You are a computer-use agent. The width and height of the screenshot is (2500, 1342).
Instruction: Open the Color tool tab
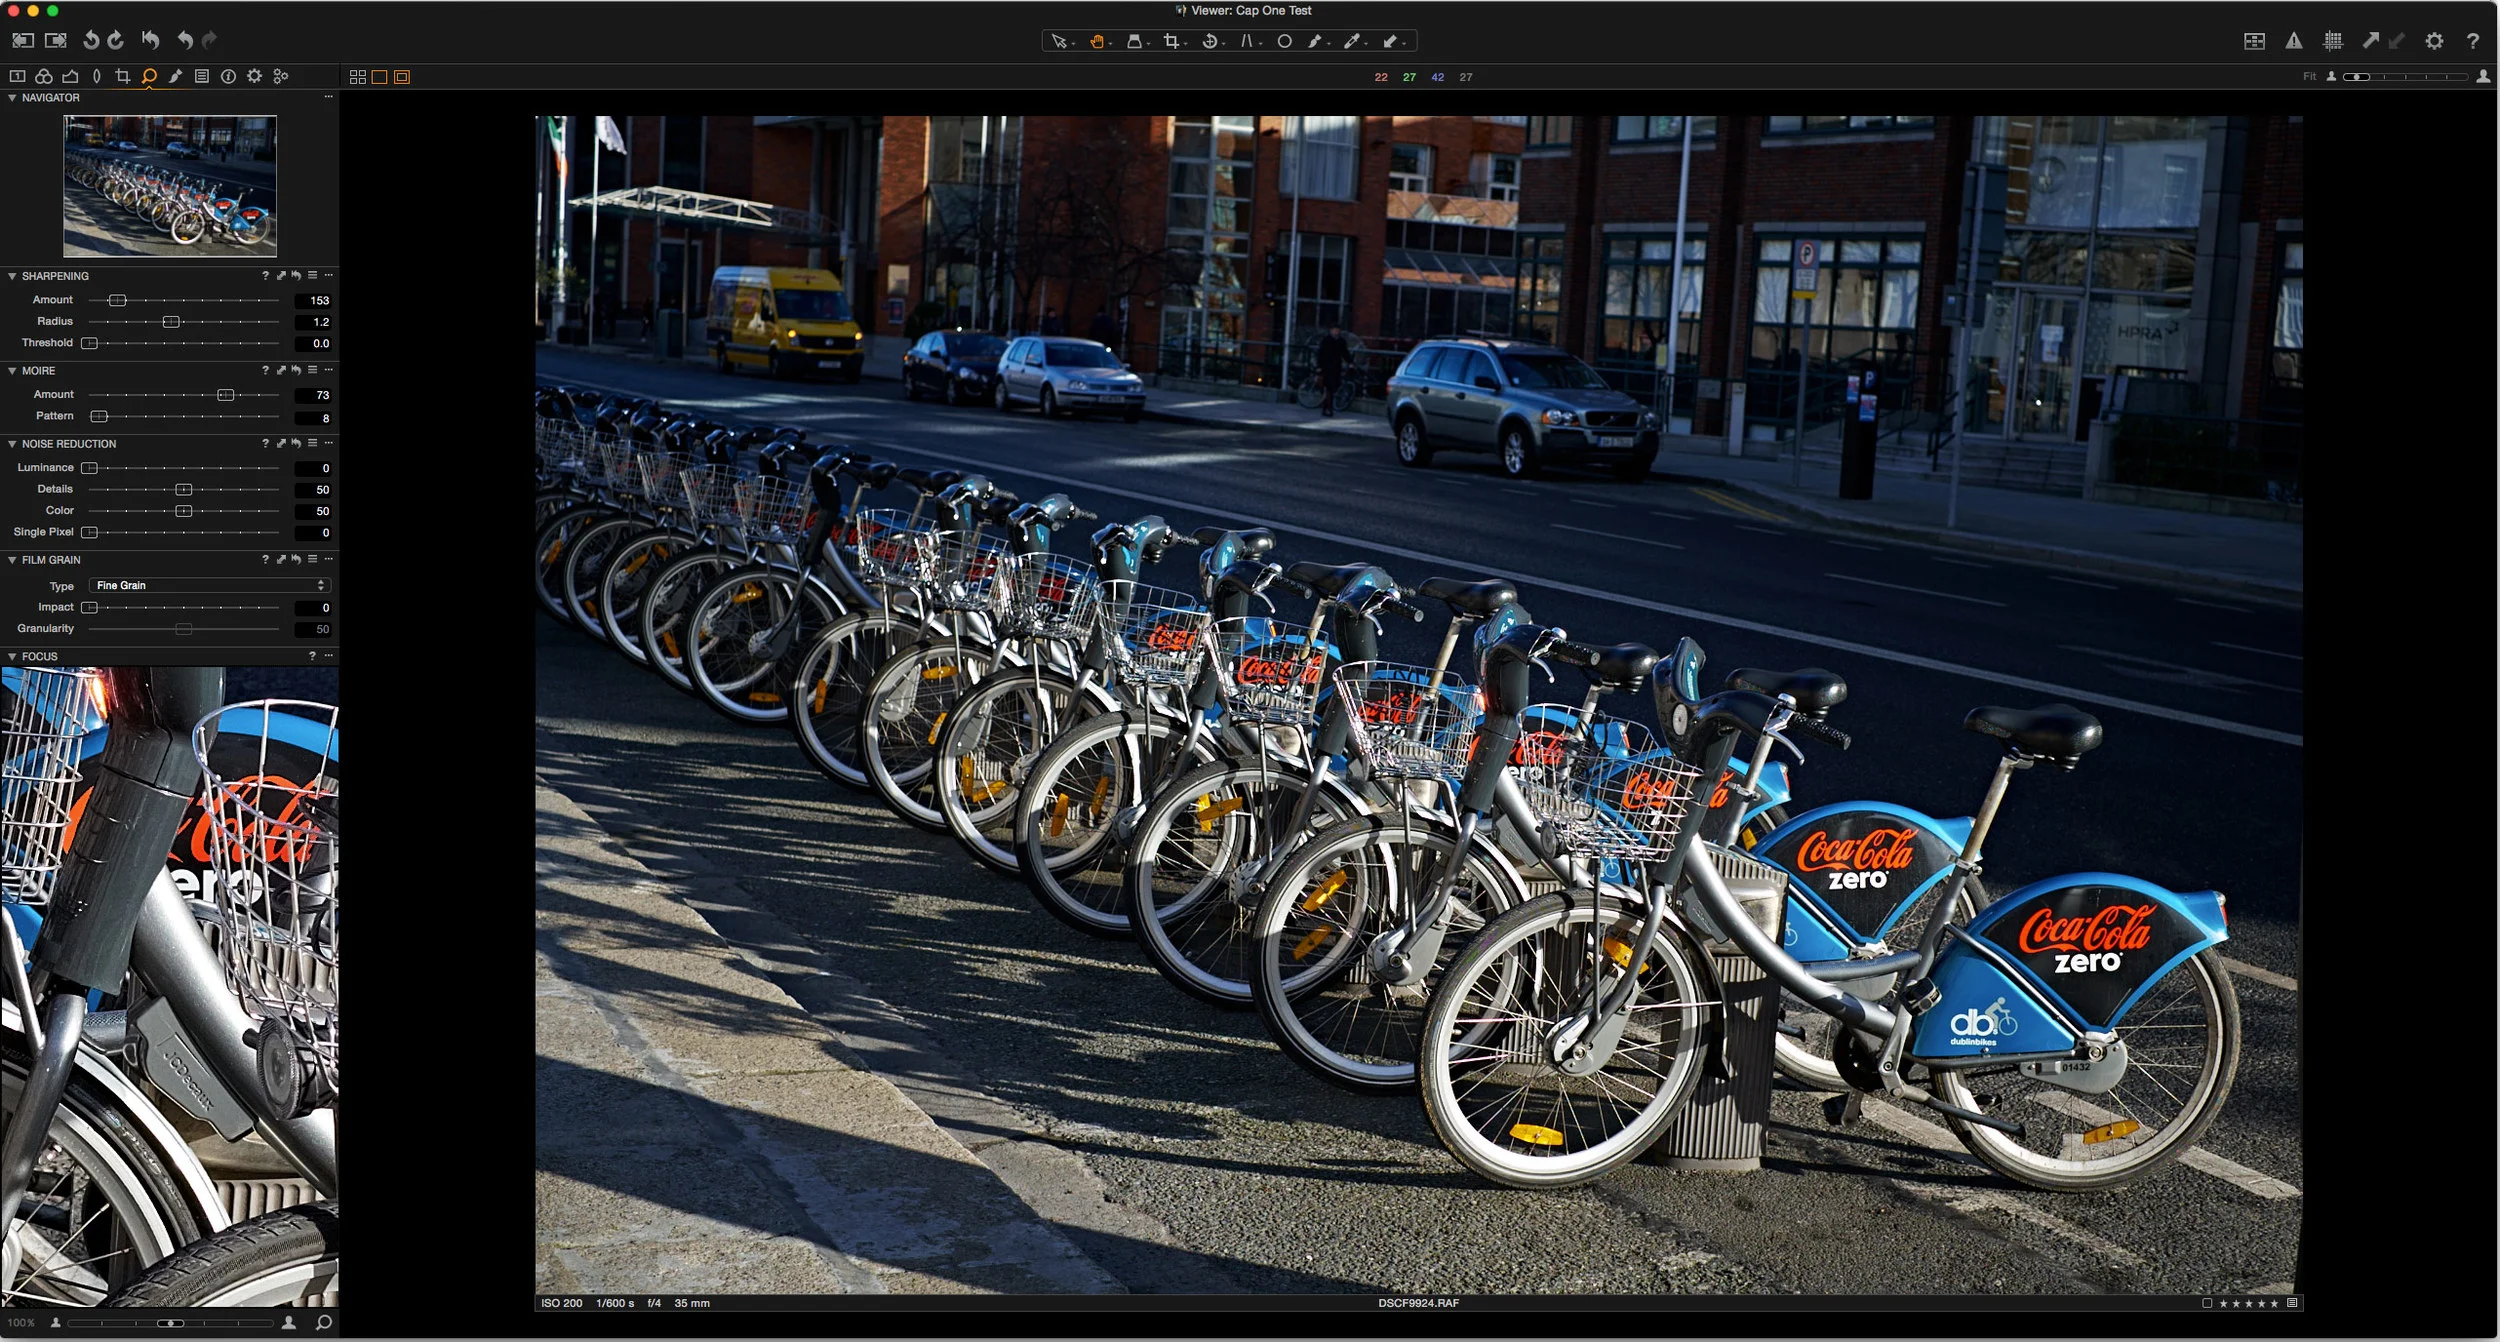[x=44, y=76]
